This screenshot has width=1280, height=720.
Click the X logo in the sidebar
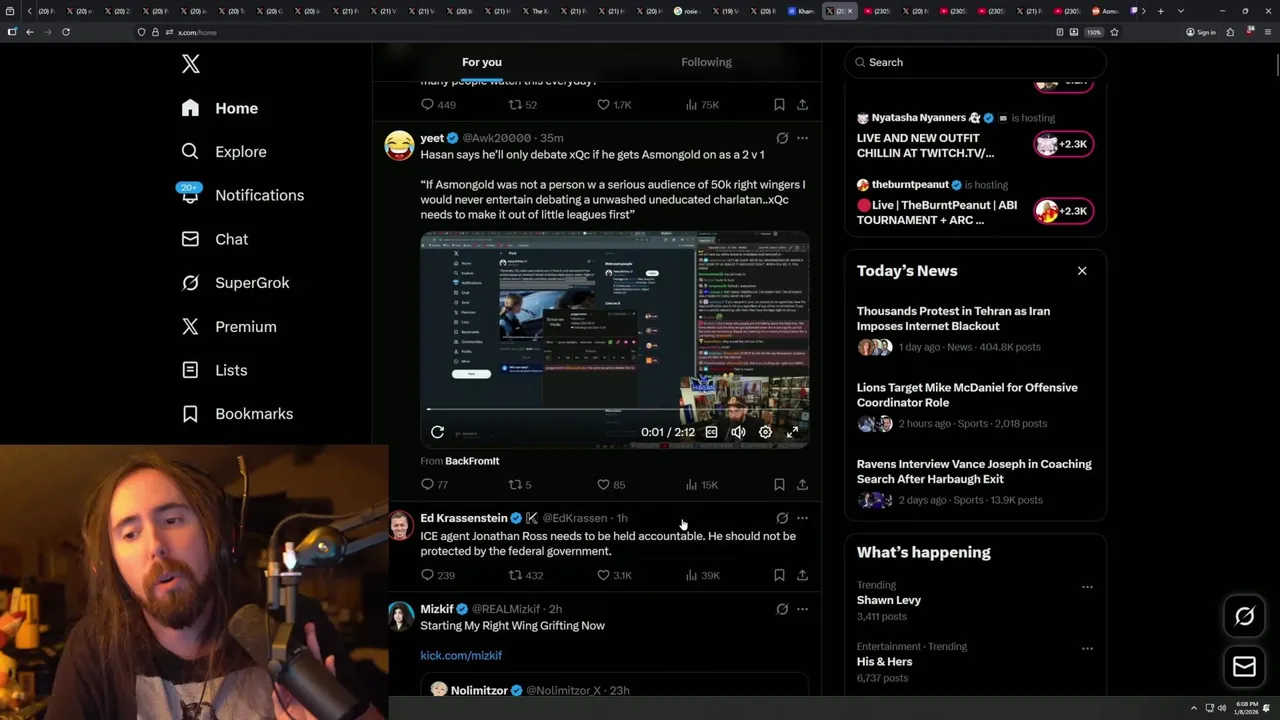coord(190,64)
